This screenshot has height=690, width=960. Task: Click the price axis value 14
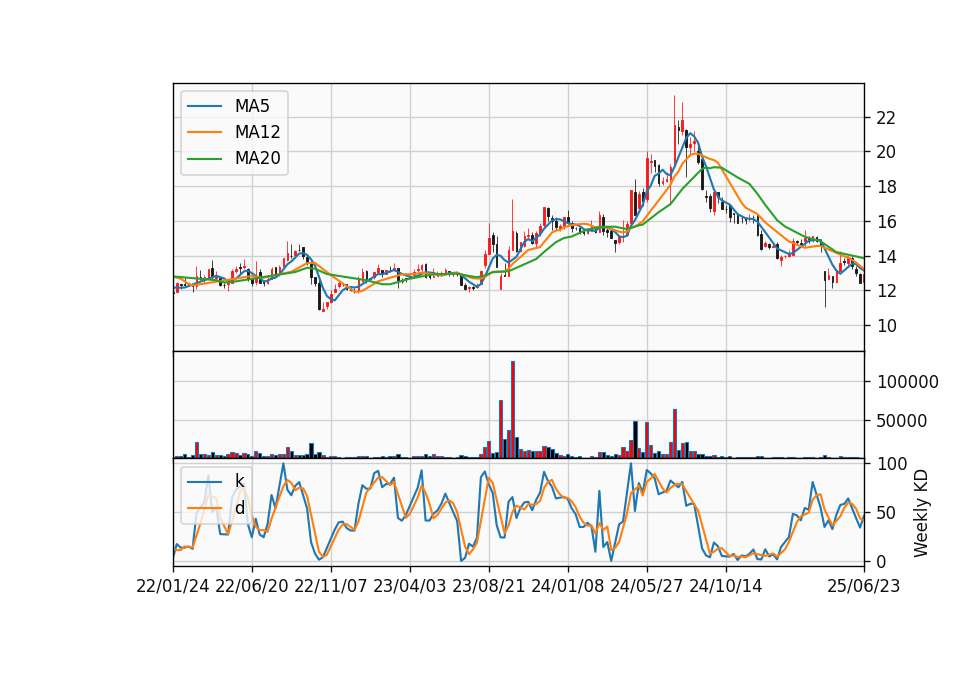pos(887,257)
